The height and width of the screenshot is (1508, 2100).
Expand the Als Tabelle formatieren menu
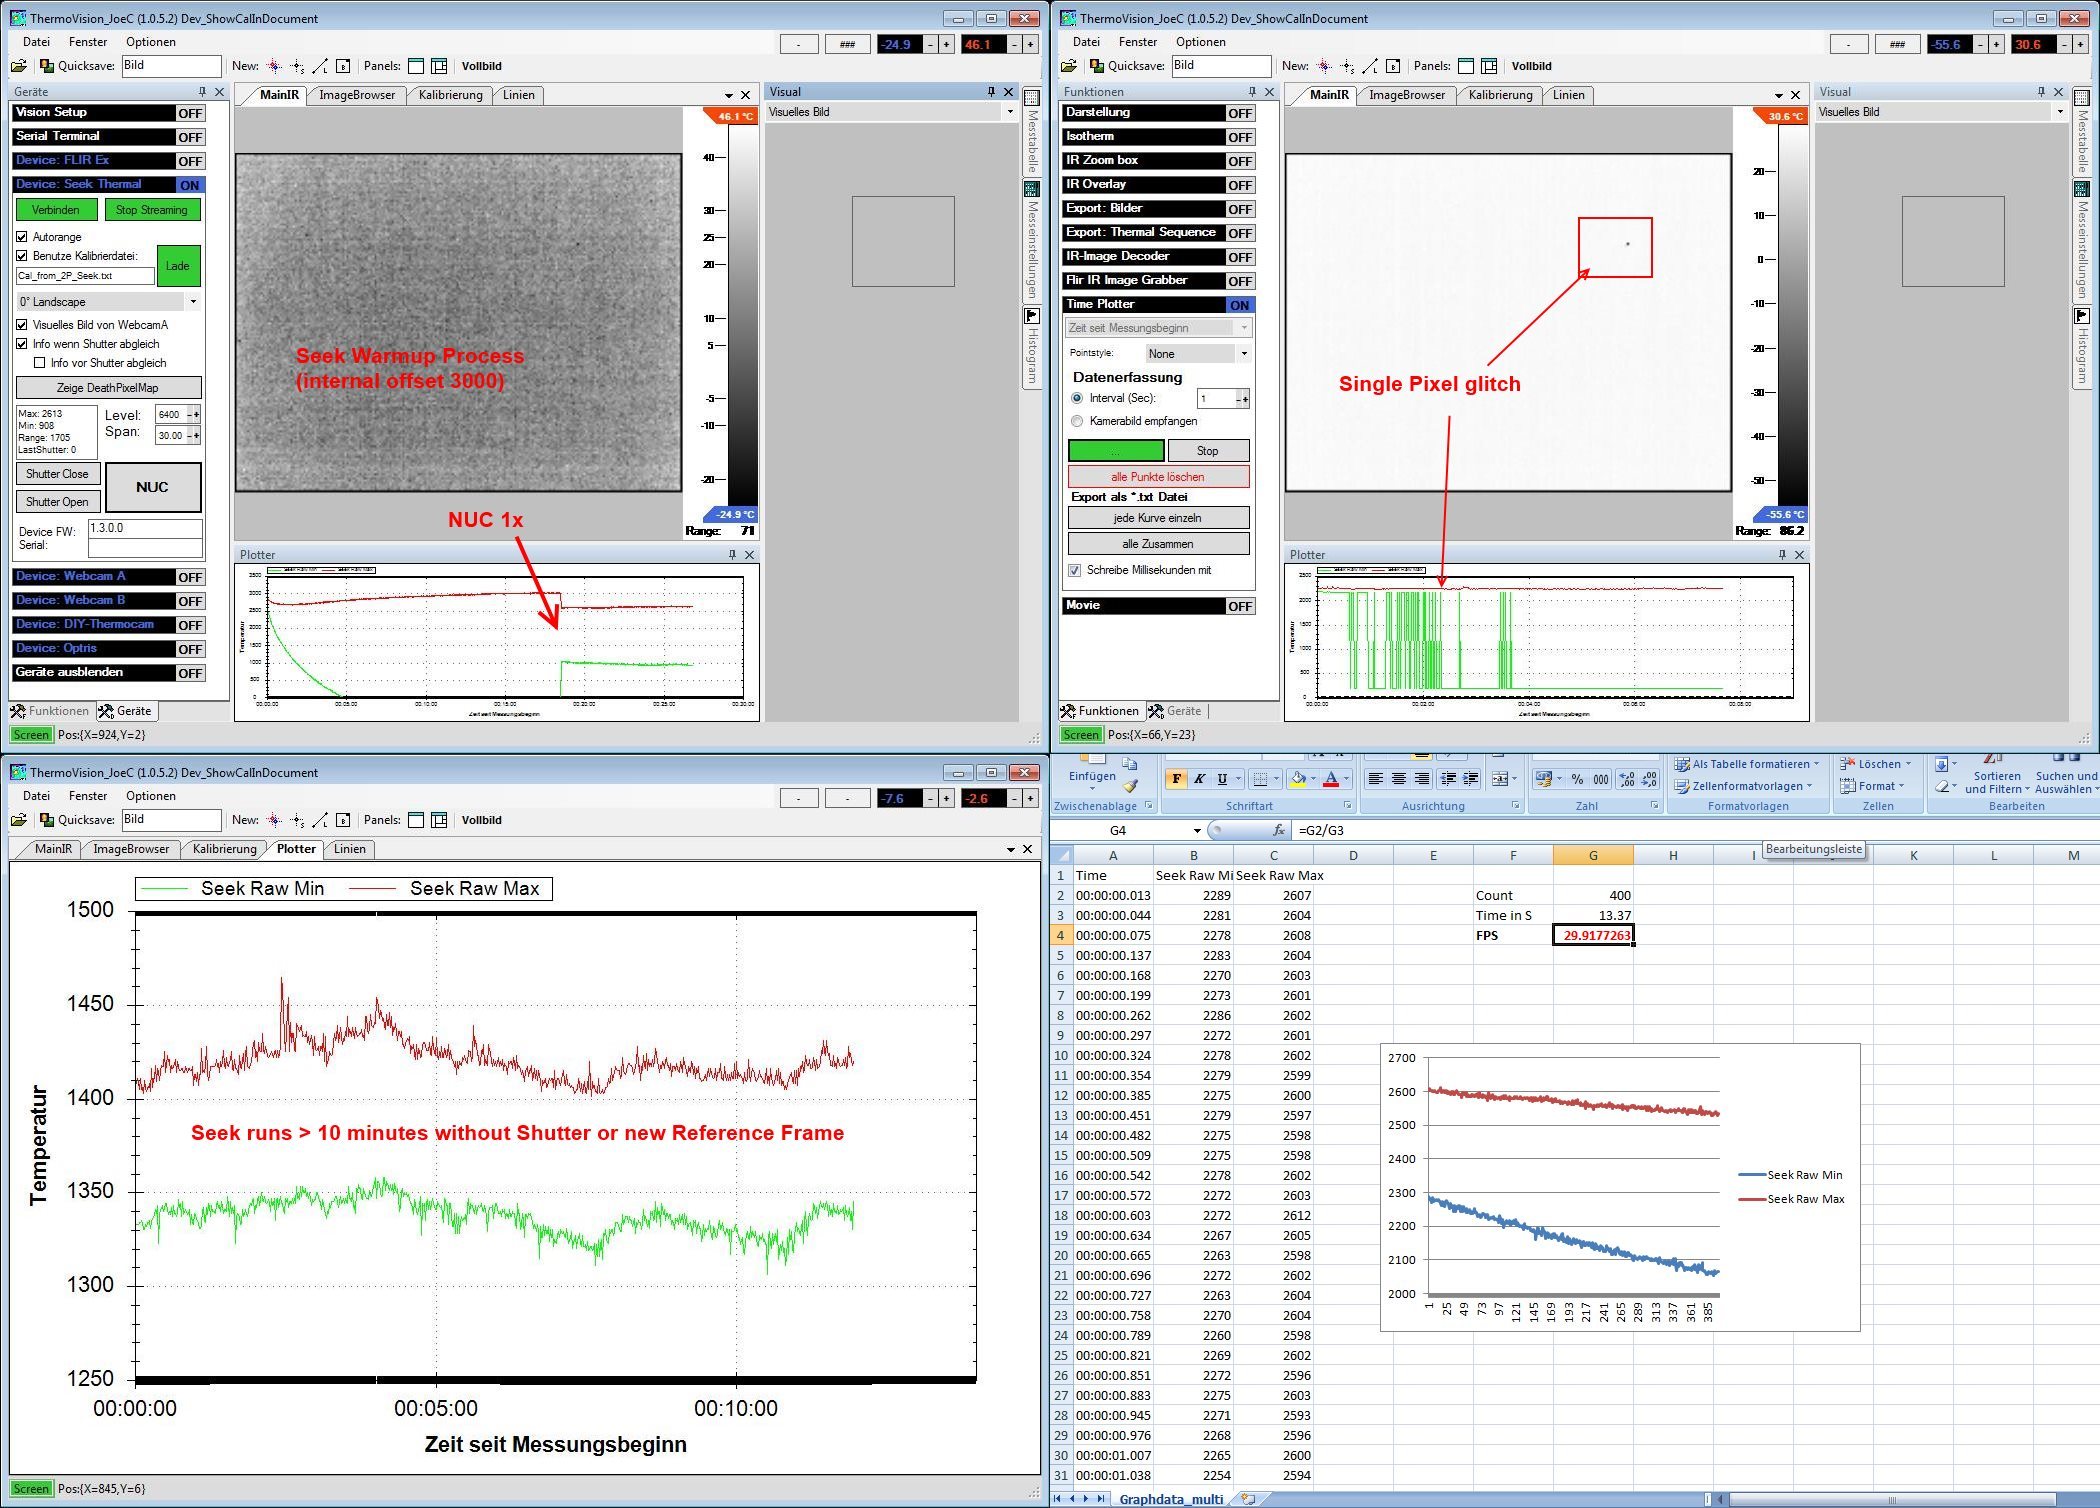coord(1749,764)
